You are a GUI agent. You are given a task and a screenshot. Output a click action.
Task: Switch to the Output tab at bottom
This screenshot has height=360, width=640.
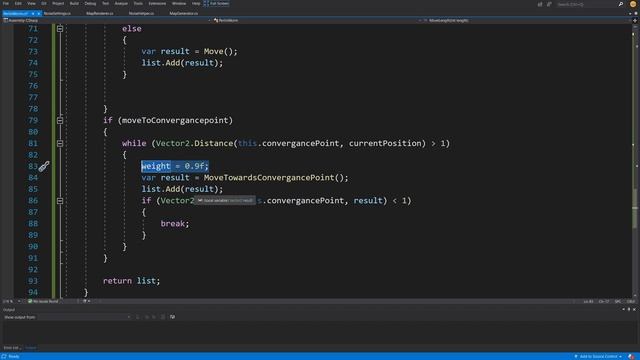click(31, 348)
